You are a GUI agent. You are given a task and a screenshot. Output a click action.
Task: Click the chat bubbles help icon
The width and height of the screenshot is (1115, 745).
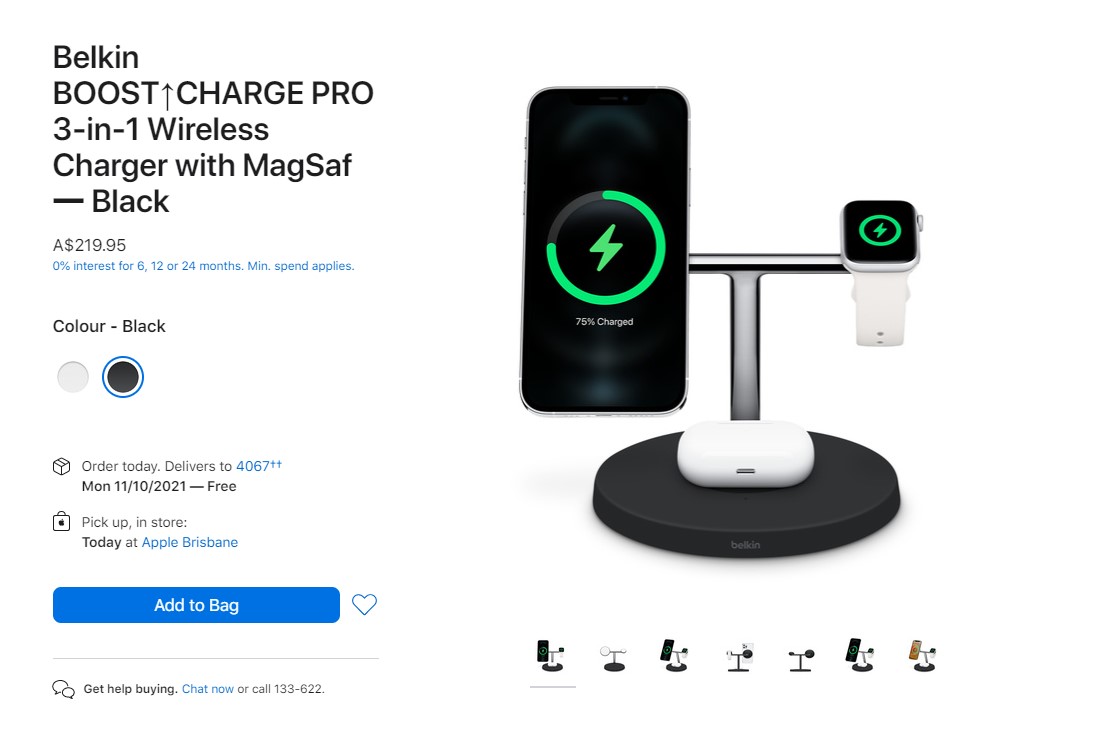(63, 689)
